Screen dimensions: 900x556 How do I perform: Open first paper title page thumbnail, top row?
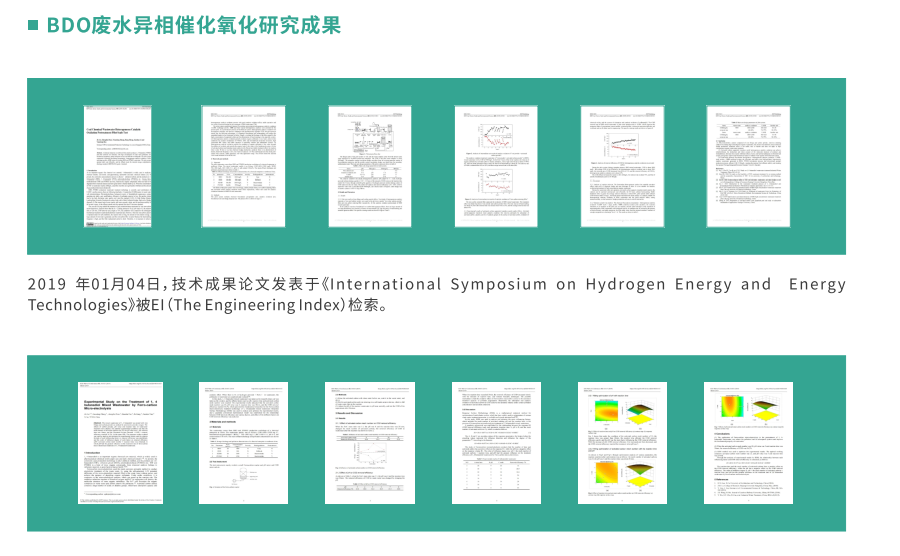coord(118,166)
